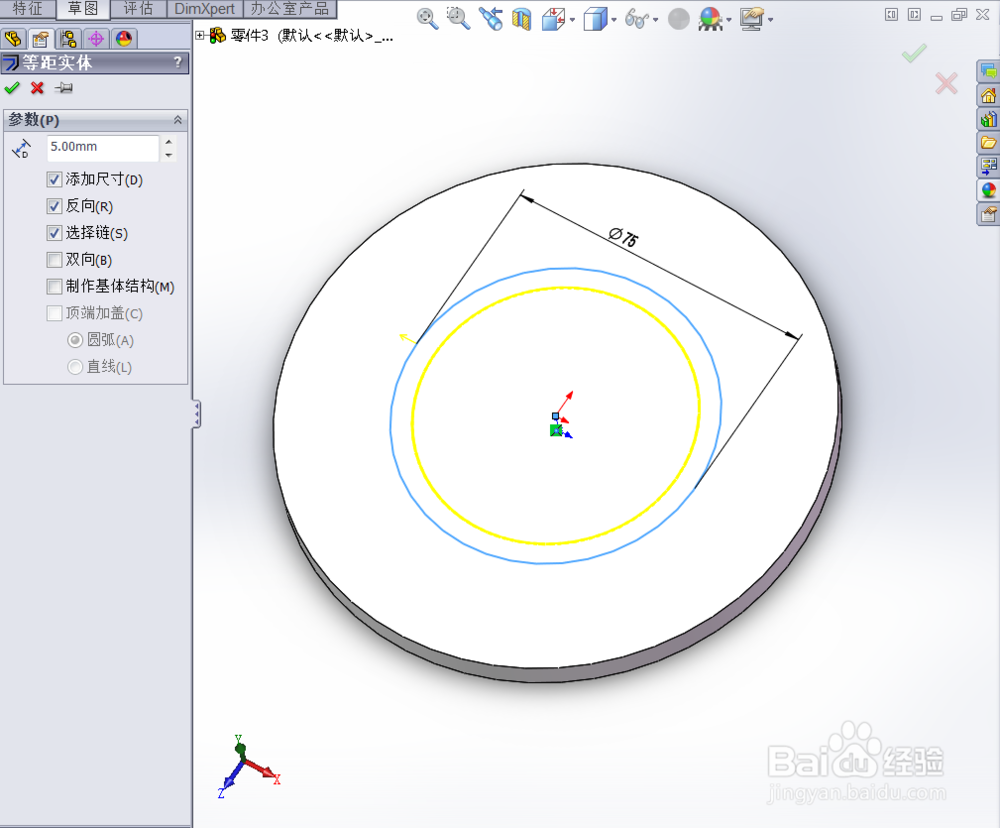Open Hide/Show Items dropdown arrow

655,20
